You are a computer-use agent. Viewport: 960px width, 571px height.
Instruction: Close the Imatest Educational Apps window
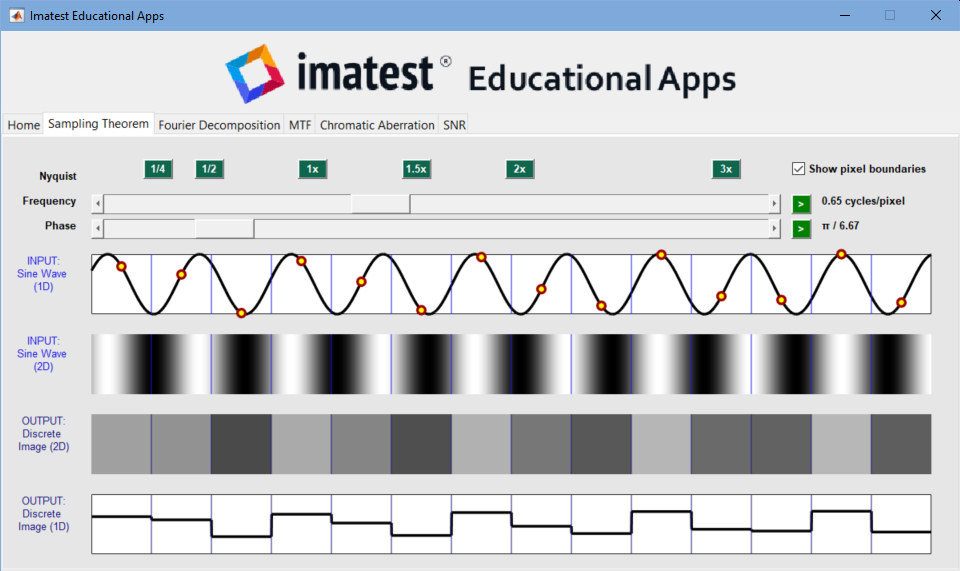[936, 15]
